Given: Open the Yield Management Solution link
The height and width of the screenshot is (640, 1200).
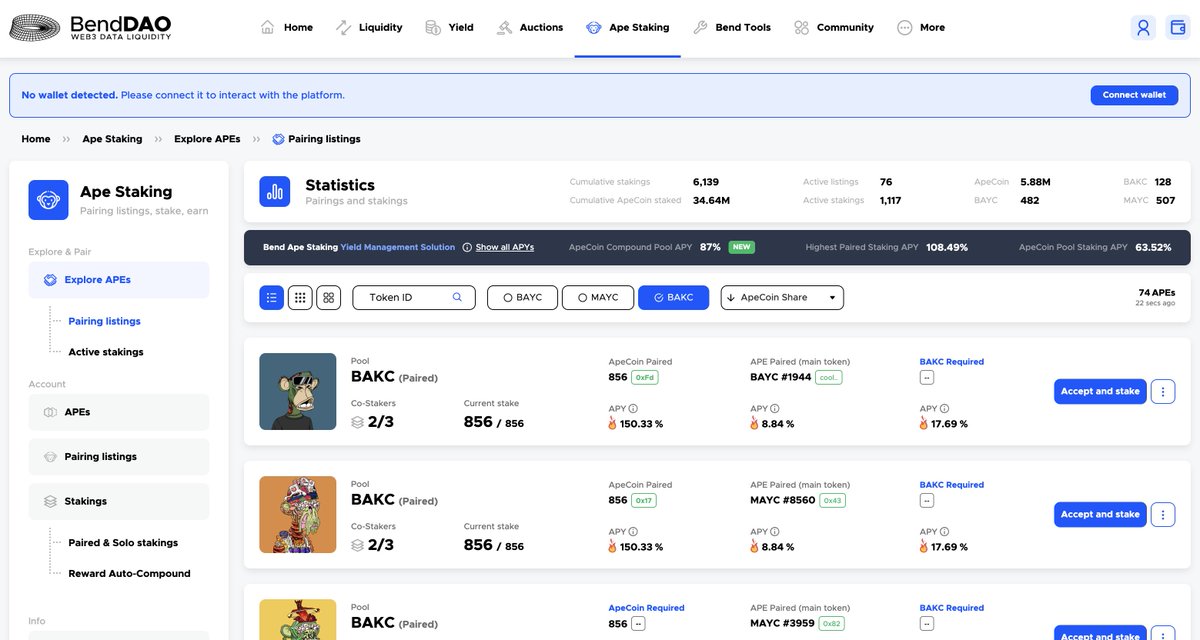Looking at the screenshot, I should pyautogui.click(x=398, y=247).
